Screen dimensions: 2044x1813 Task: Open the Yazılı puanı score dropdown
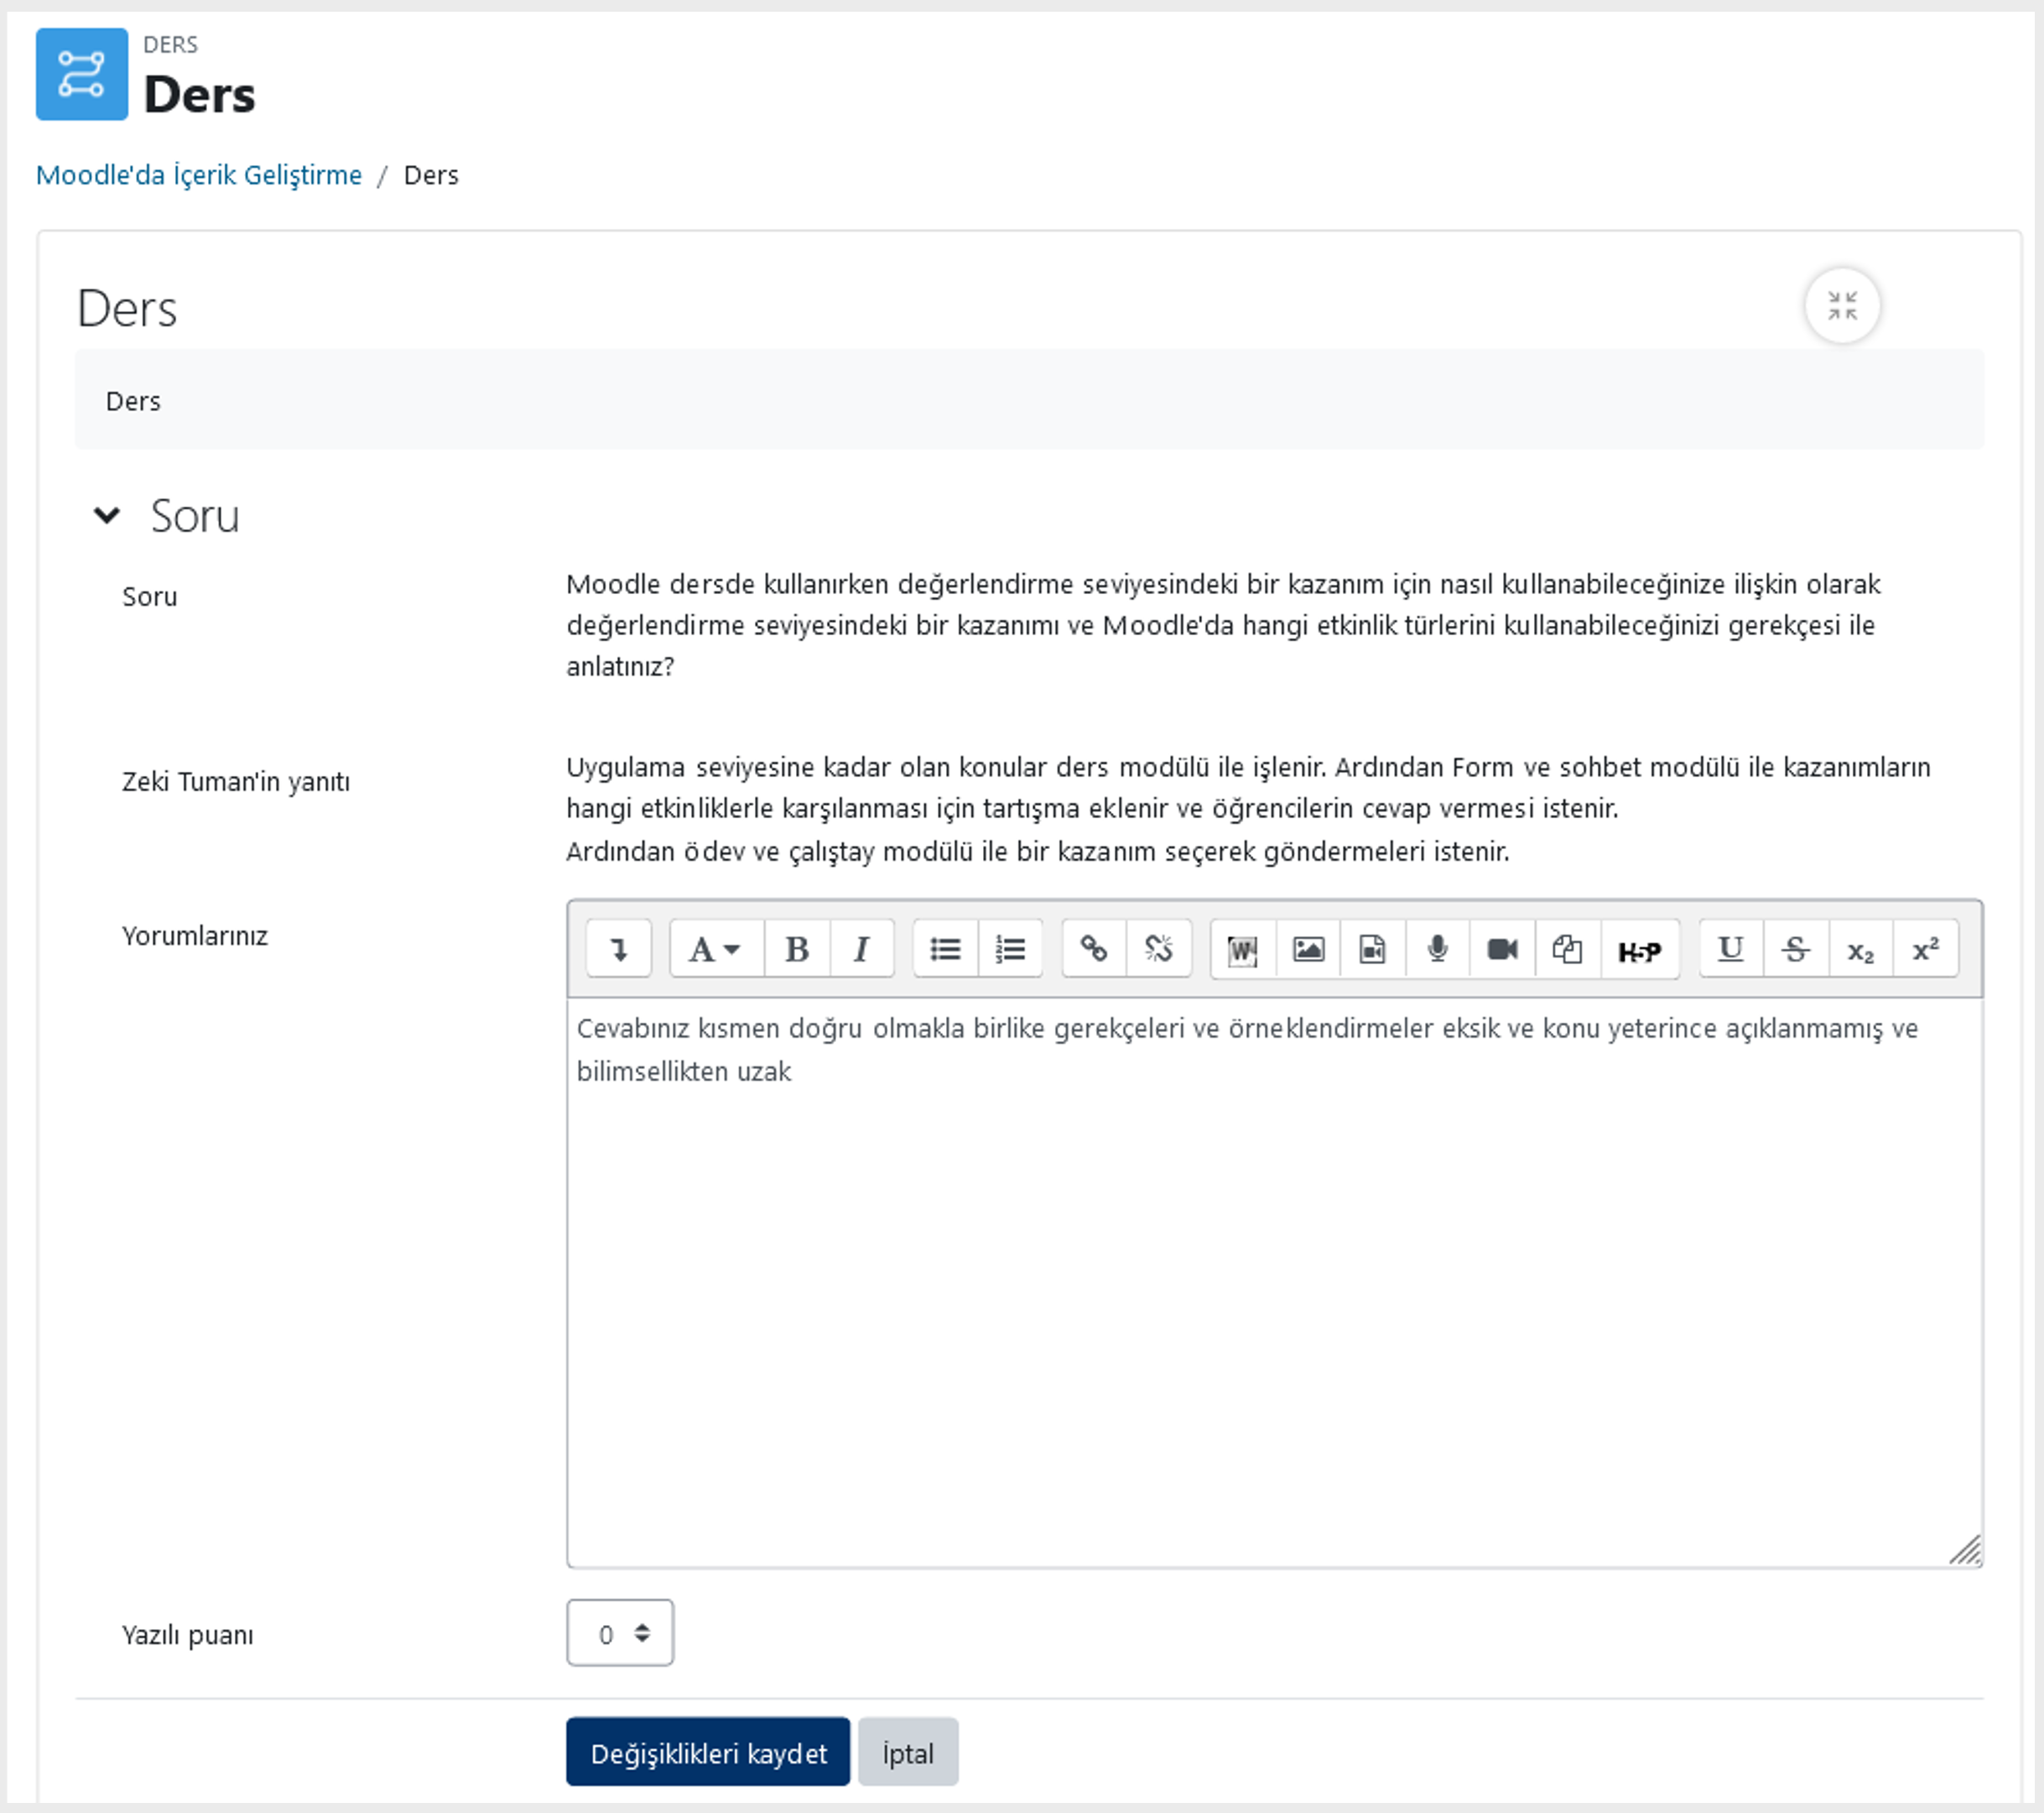coord(620,1633)
